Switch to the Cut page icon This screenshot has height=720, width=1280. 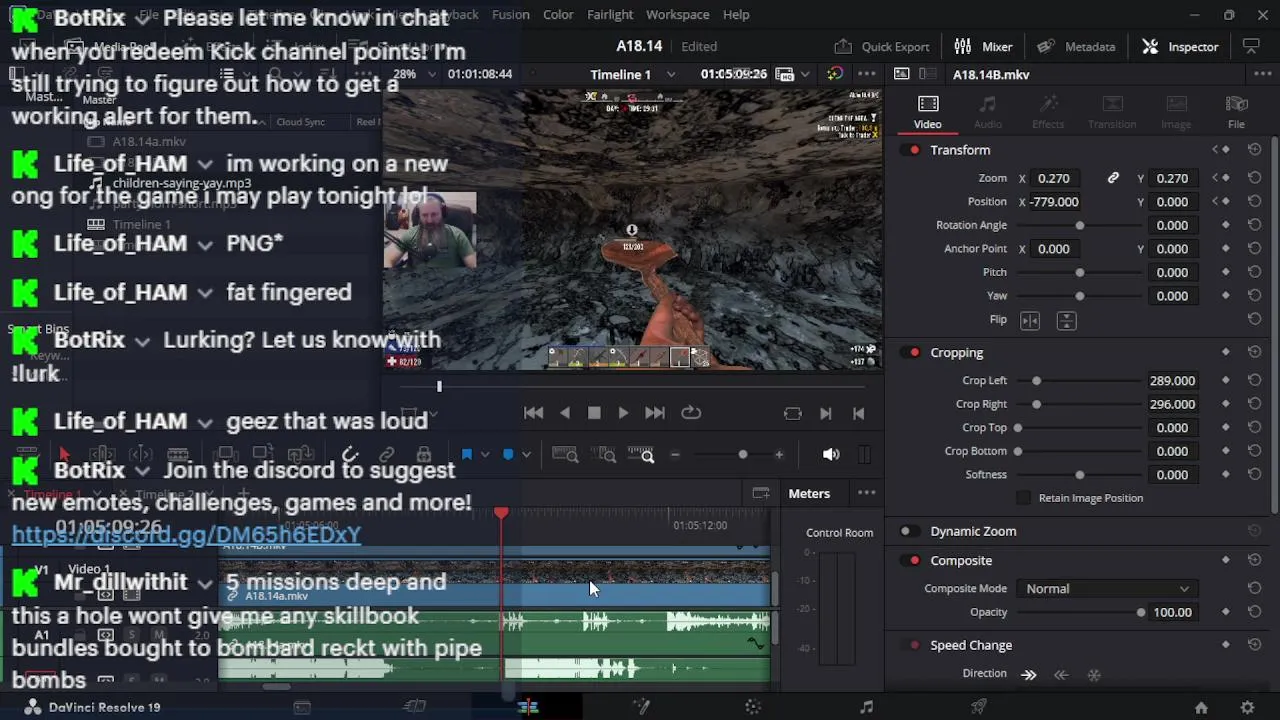(414, 707)
